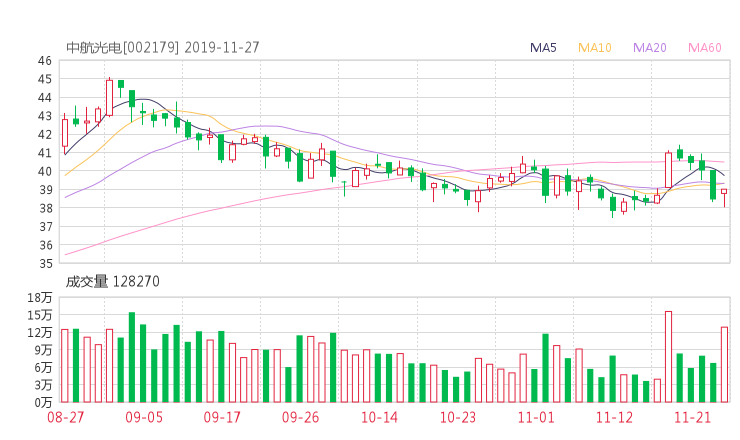The image size is (740, 440).
Task: Click the first red volume bar at 08-27
Action: (65, 366)
